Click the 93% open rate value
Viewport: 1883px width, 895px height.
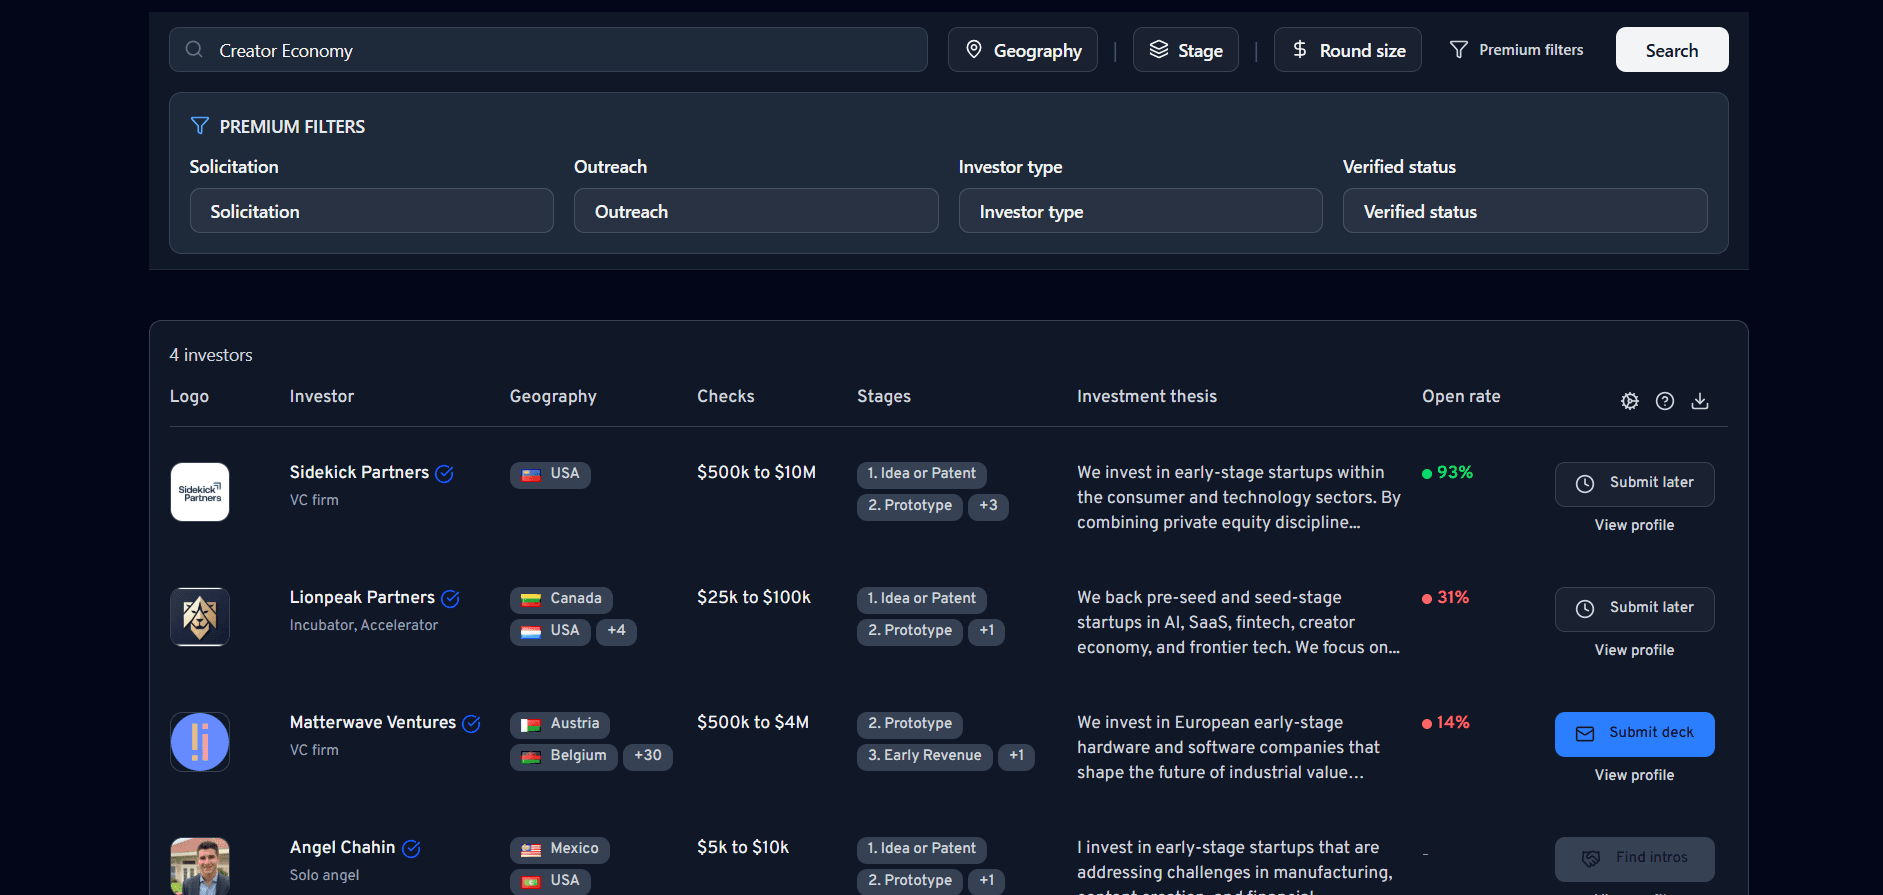pos(1455,472)
